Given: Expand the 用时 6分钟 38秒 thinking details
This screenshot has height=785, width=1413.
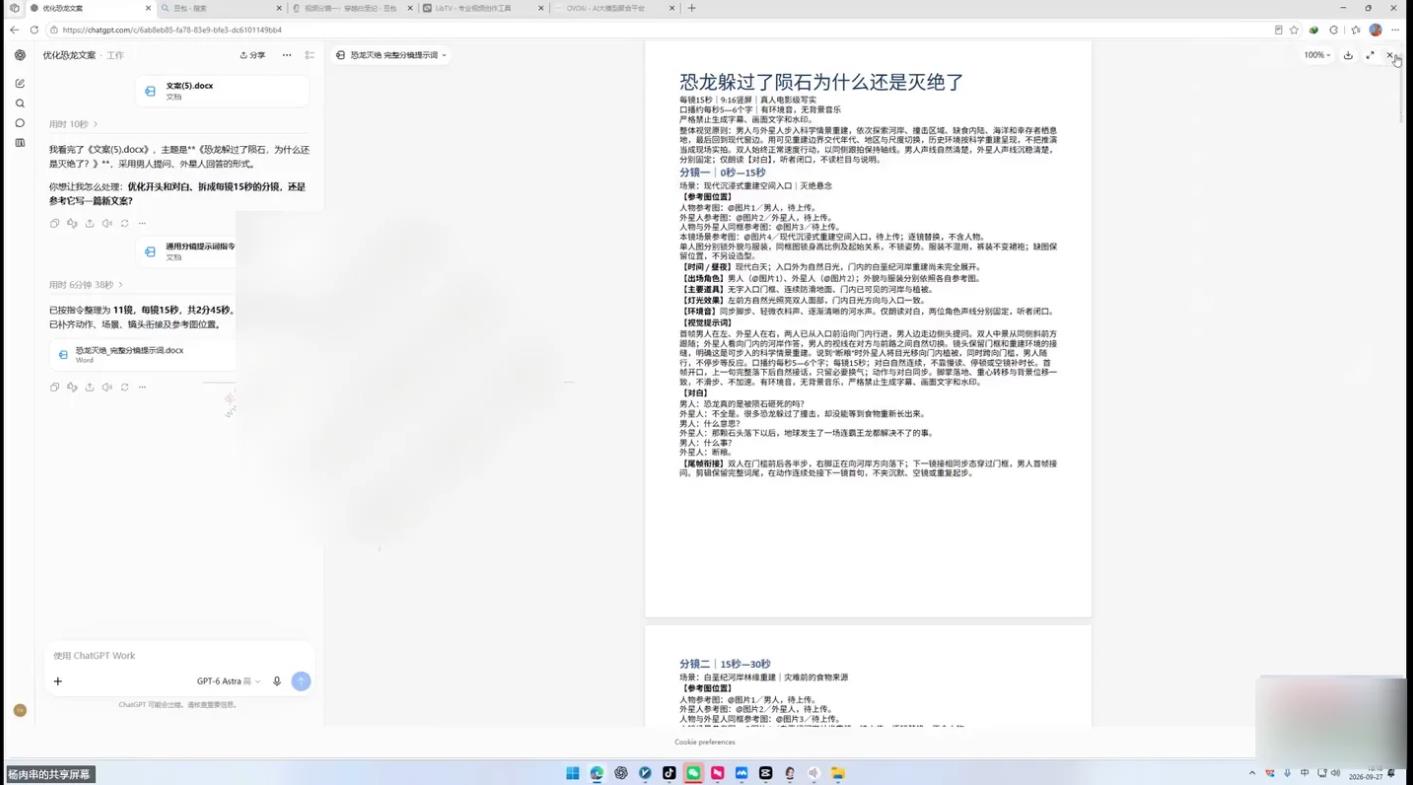Looking at the screenshot, I should pos(86,285).
